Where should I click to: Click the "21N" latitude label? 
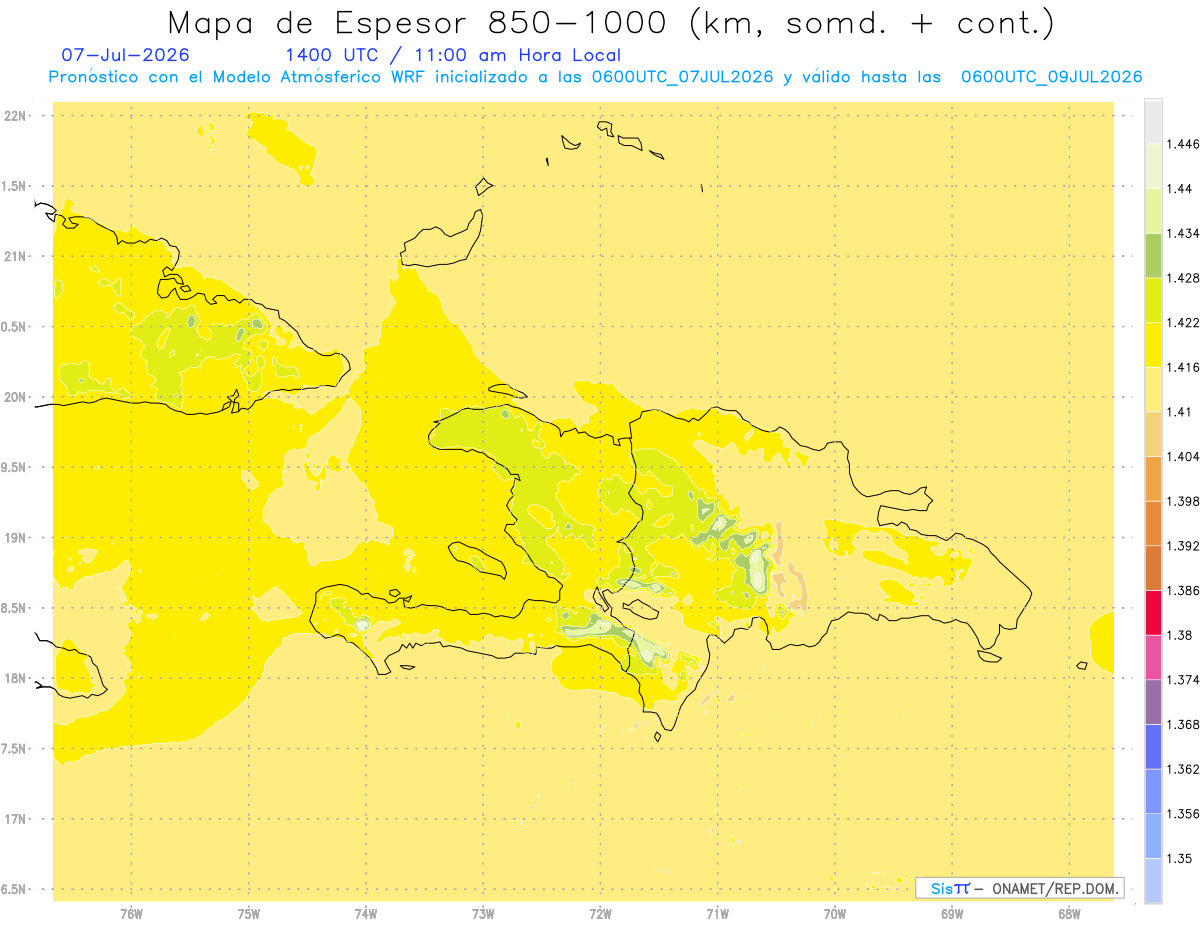point(17,257)
